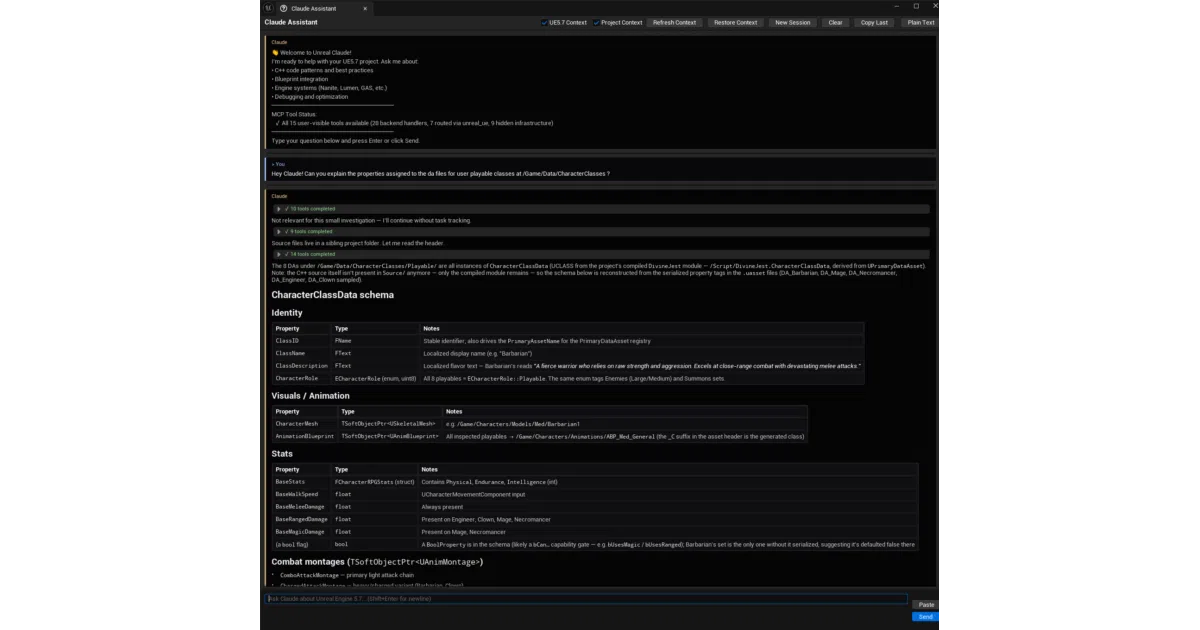The width and height of the screenshot is (1200, 630).
Task: Clear the conversation with Clear button
Action: coord(836,22)
